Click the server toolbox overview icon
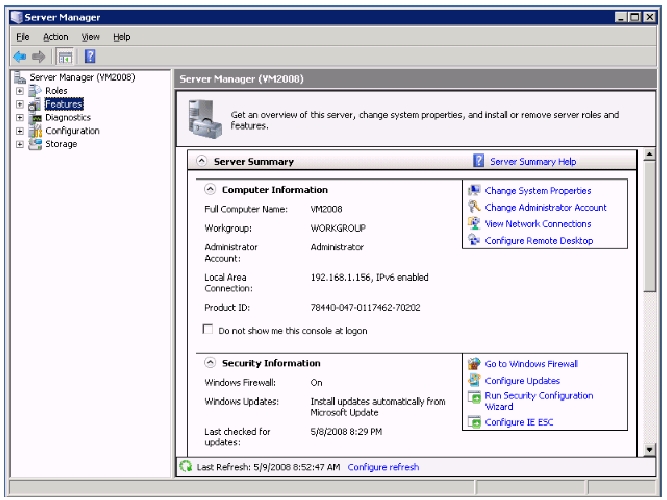The width and height of the screenshot is (667, 500). [205, 119]
